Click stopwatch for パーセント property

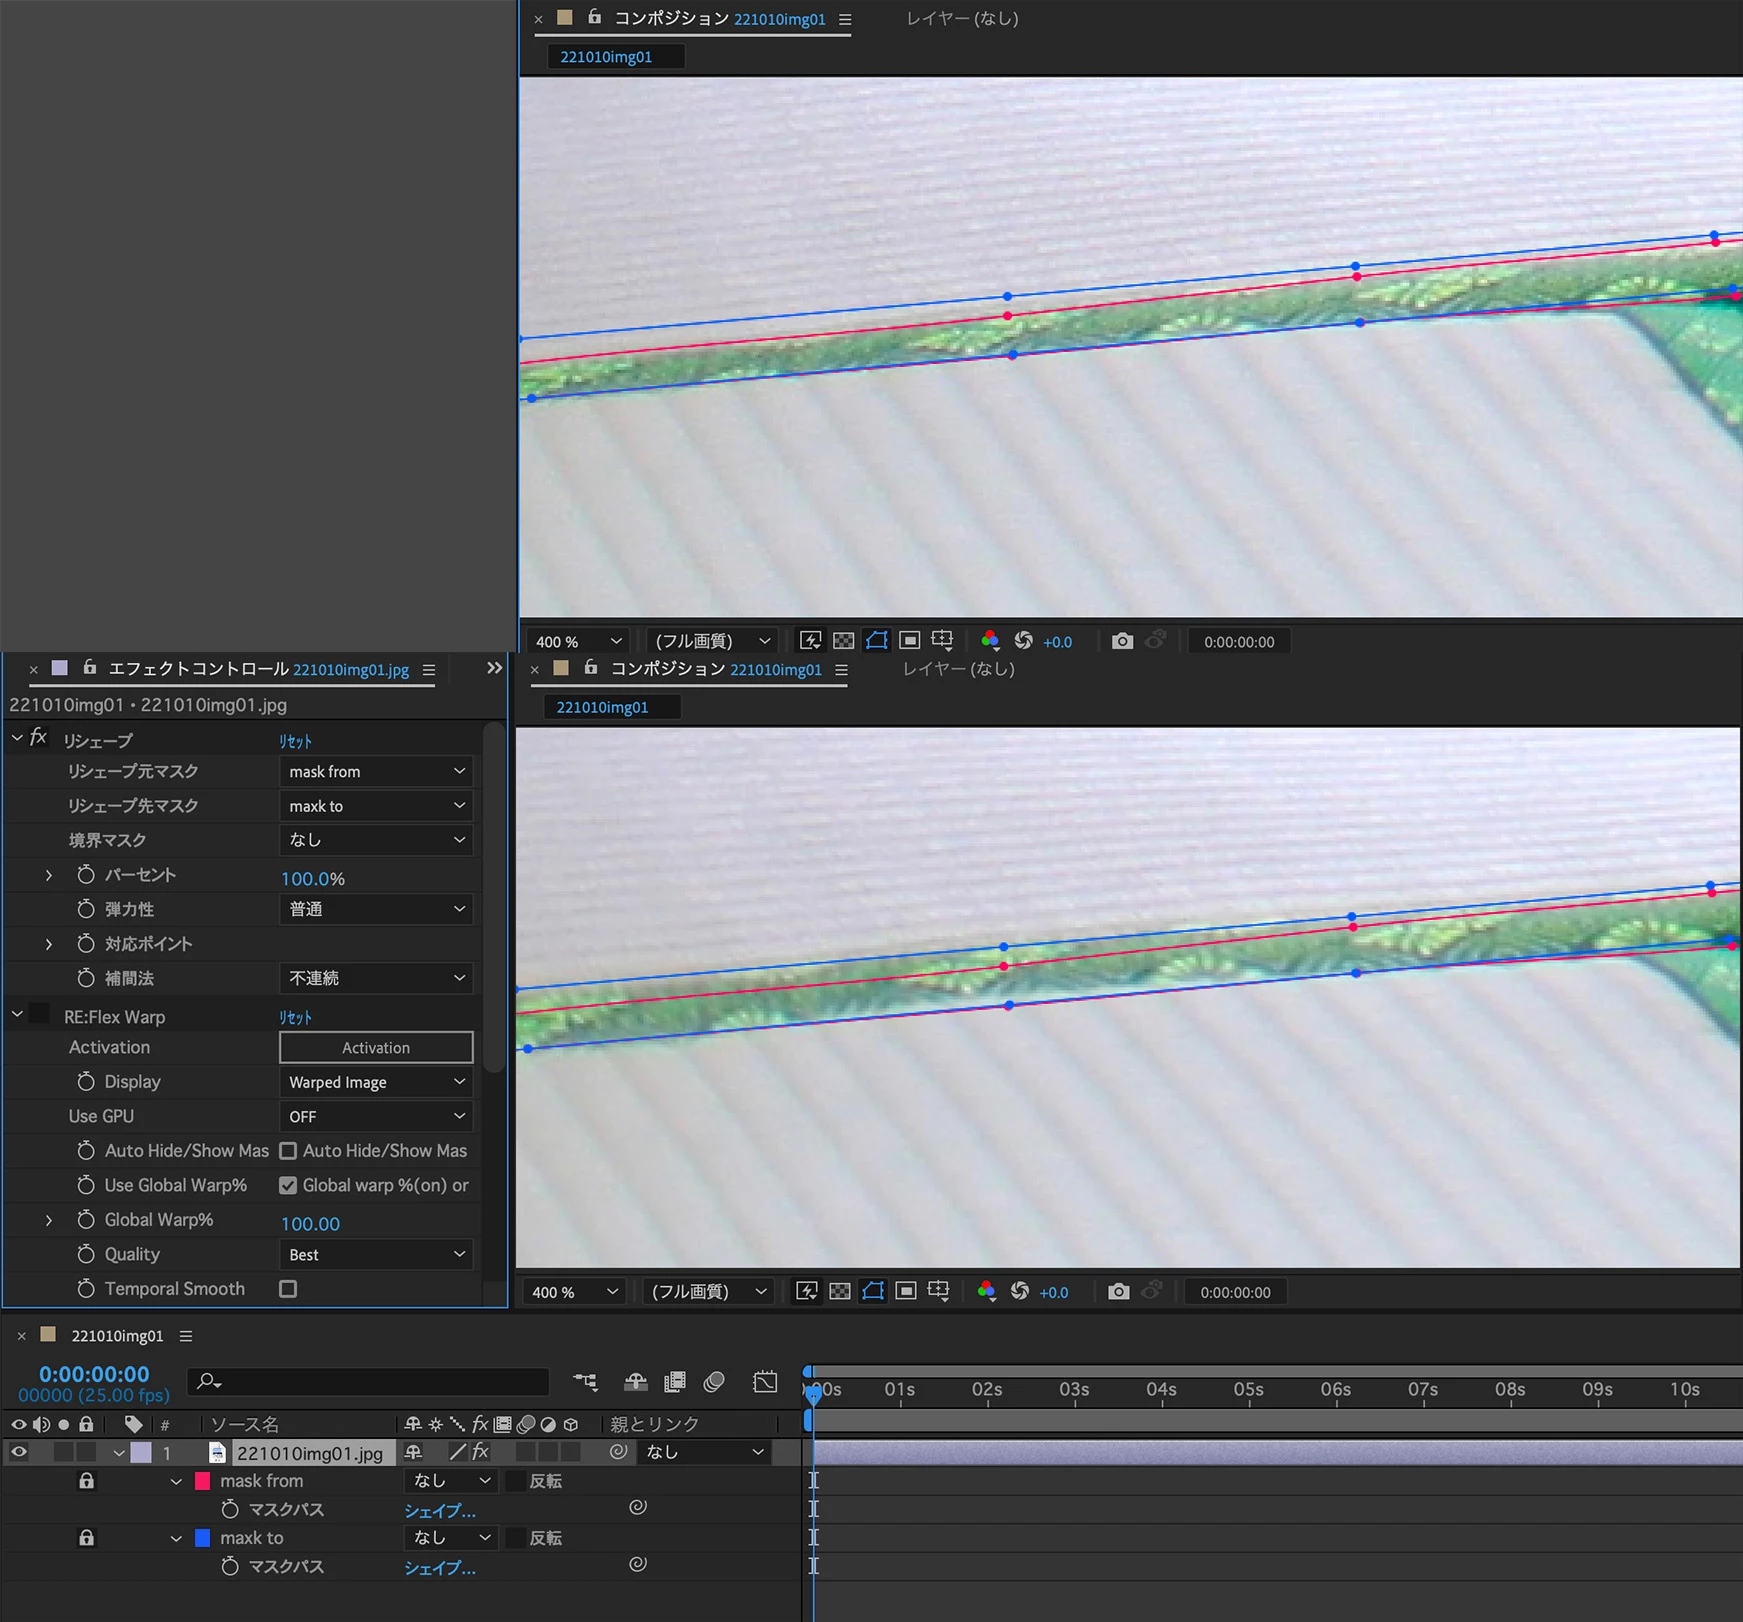tap(86, 875)
